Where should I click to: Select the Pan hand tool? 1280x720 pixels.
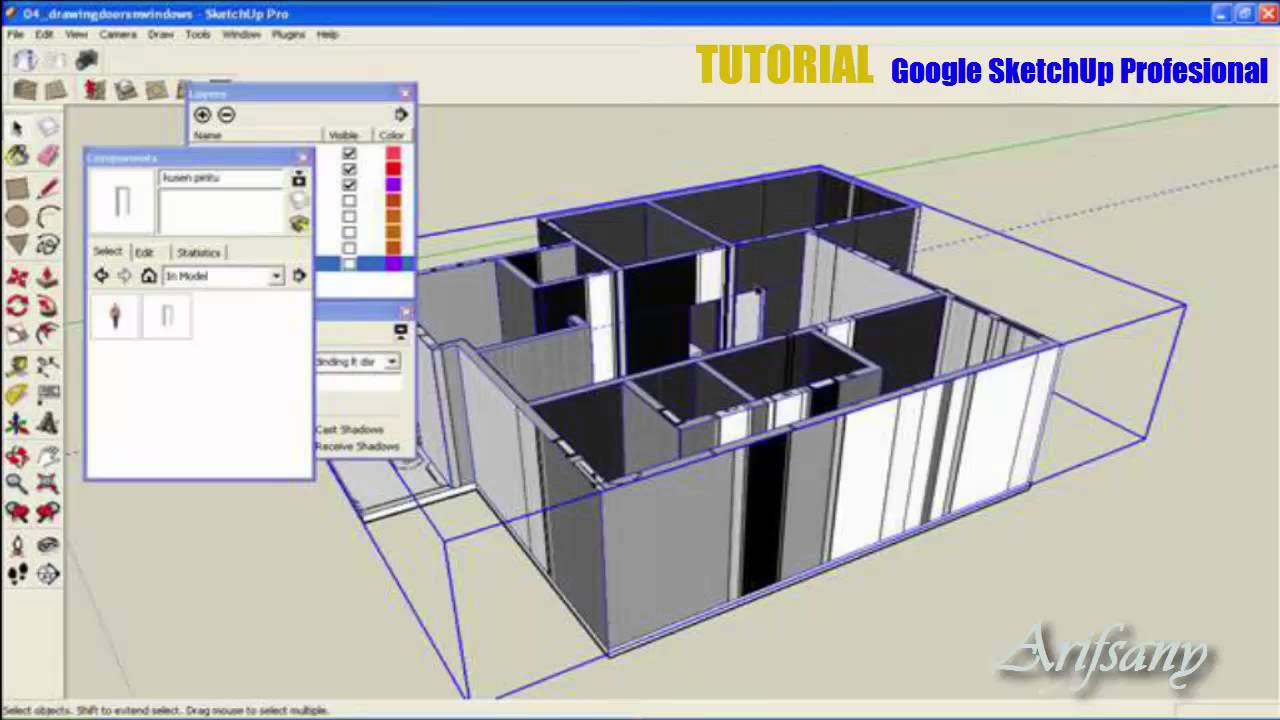coord(48,456)
